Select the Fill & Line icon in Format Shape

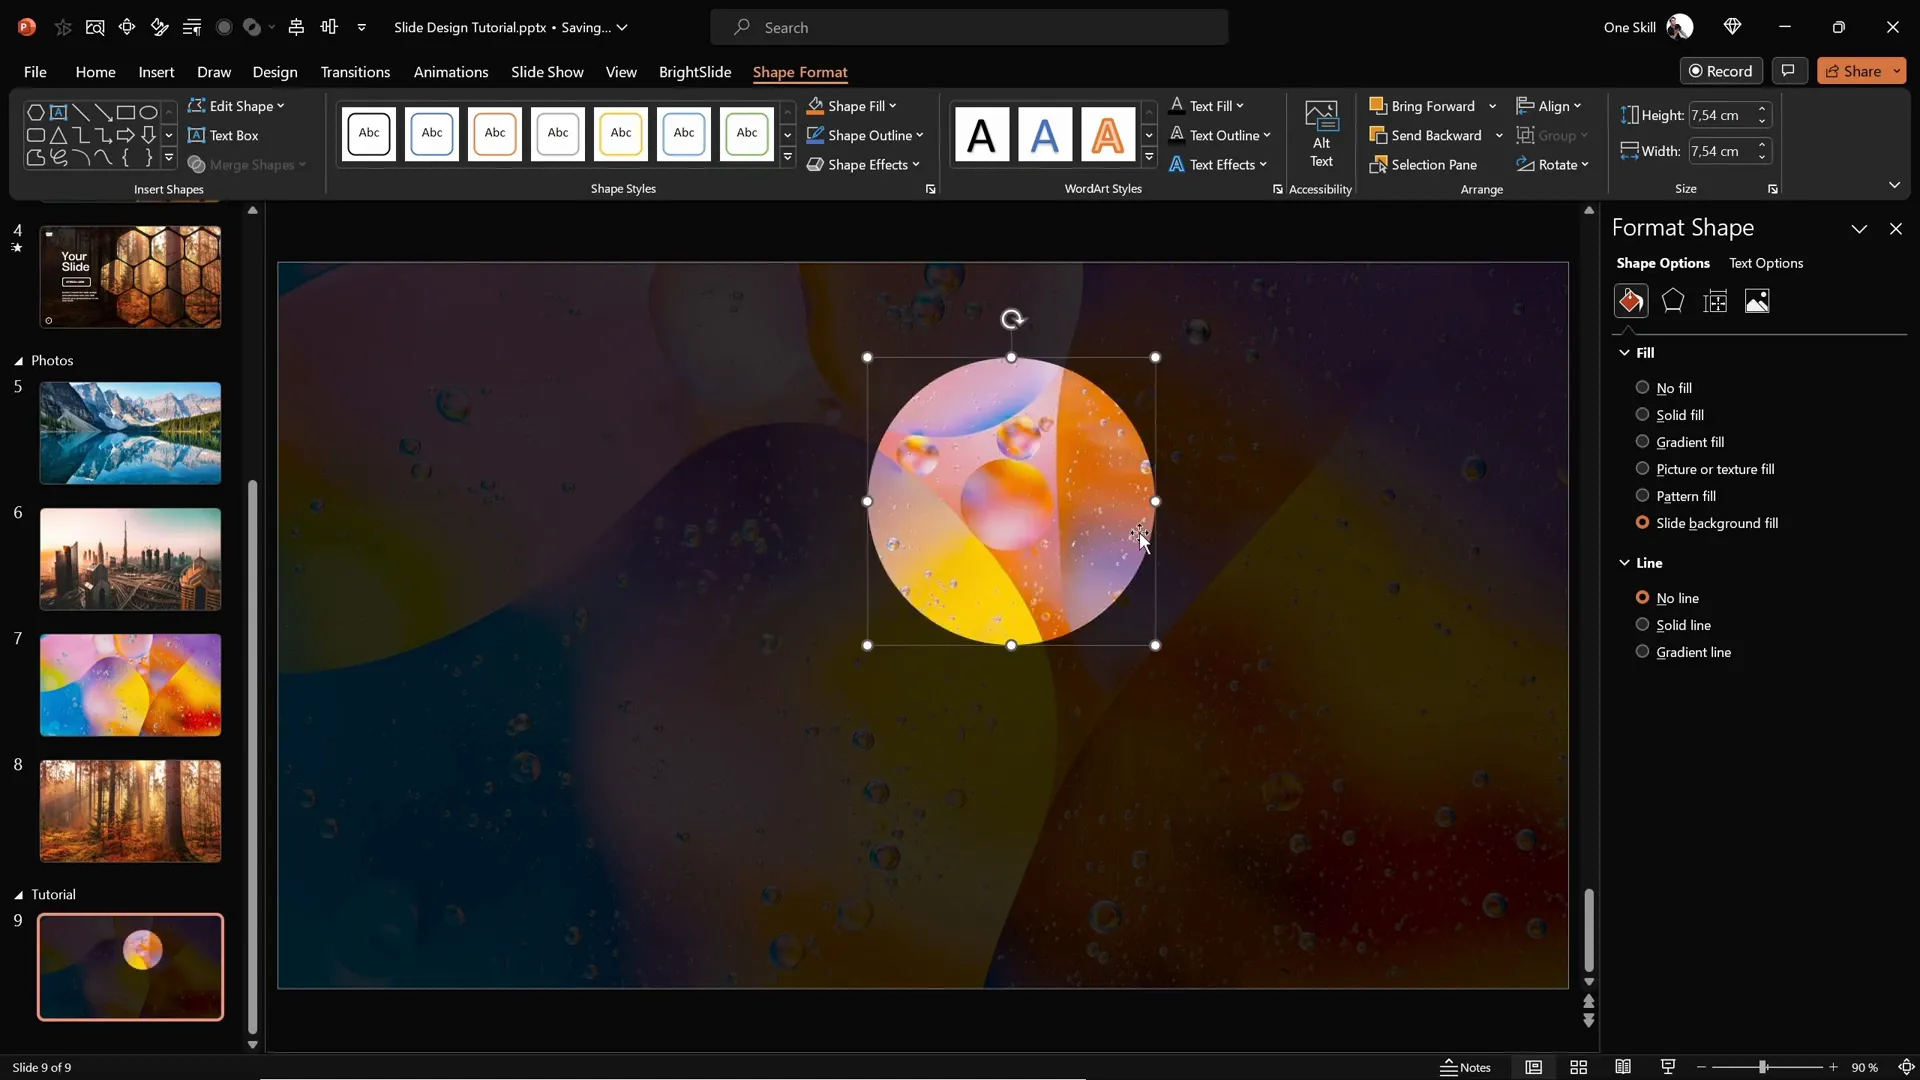pos(1631,301)
